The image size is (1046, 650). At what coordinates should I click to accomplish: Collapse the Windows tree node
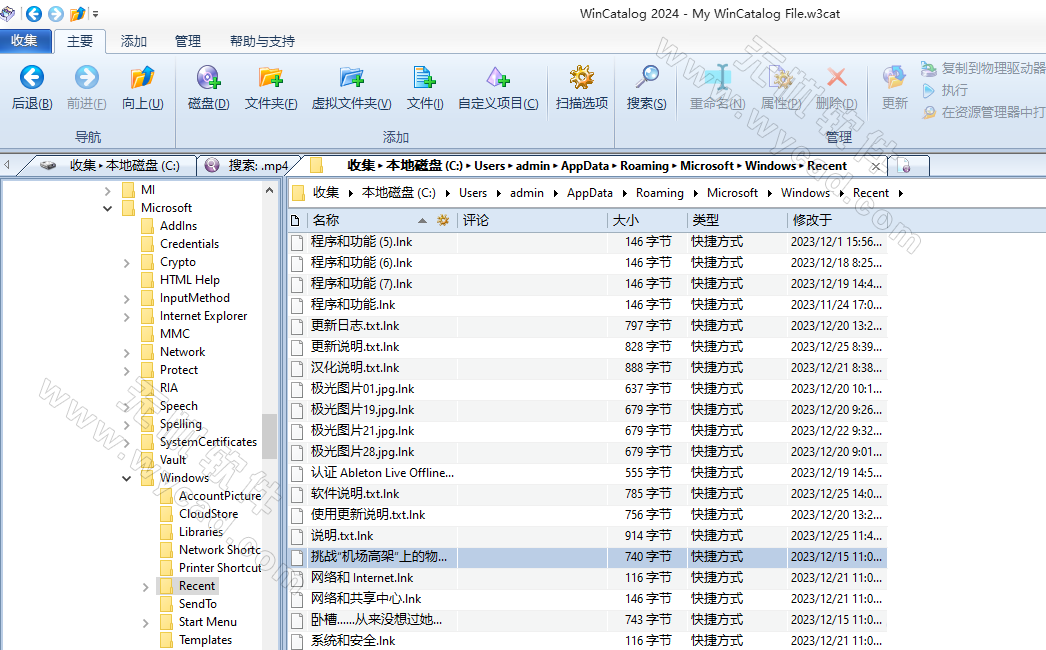click(126, 477)
